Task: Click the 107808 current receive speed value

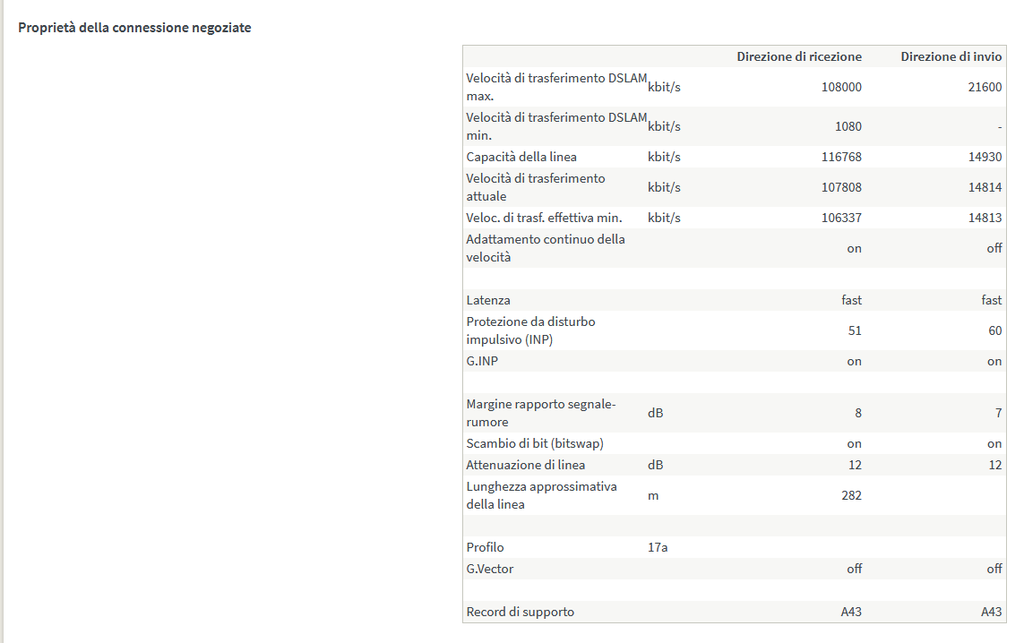Action: point(841,187)
